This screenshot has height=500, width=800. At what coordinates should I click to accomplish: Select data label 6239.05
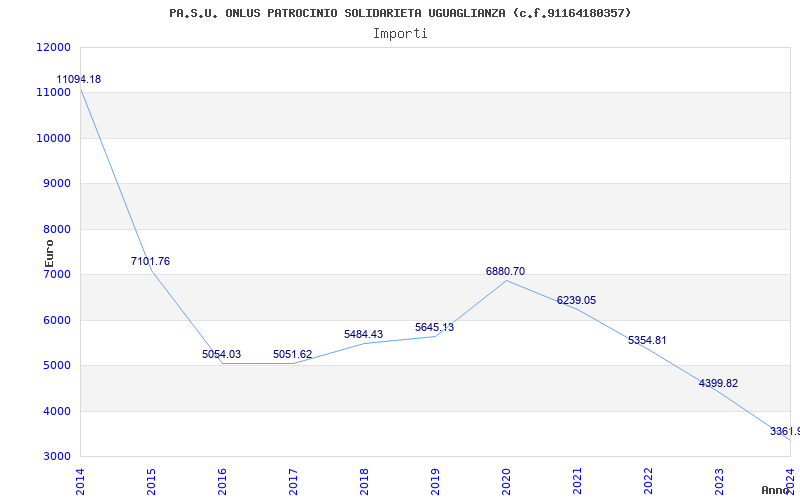click(576, 300)
